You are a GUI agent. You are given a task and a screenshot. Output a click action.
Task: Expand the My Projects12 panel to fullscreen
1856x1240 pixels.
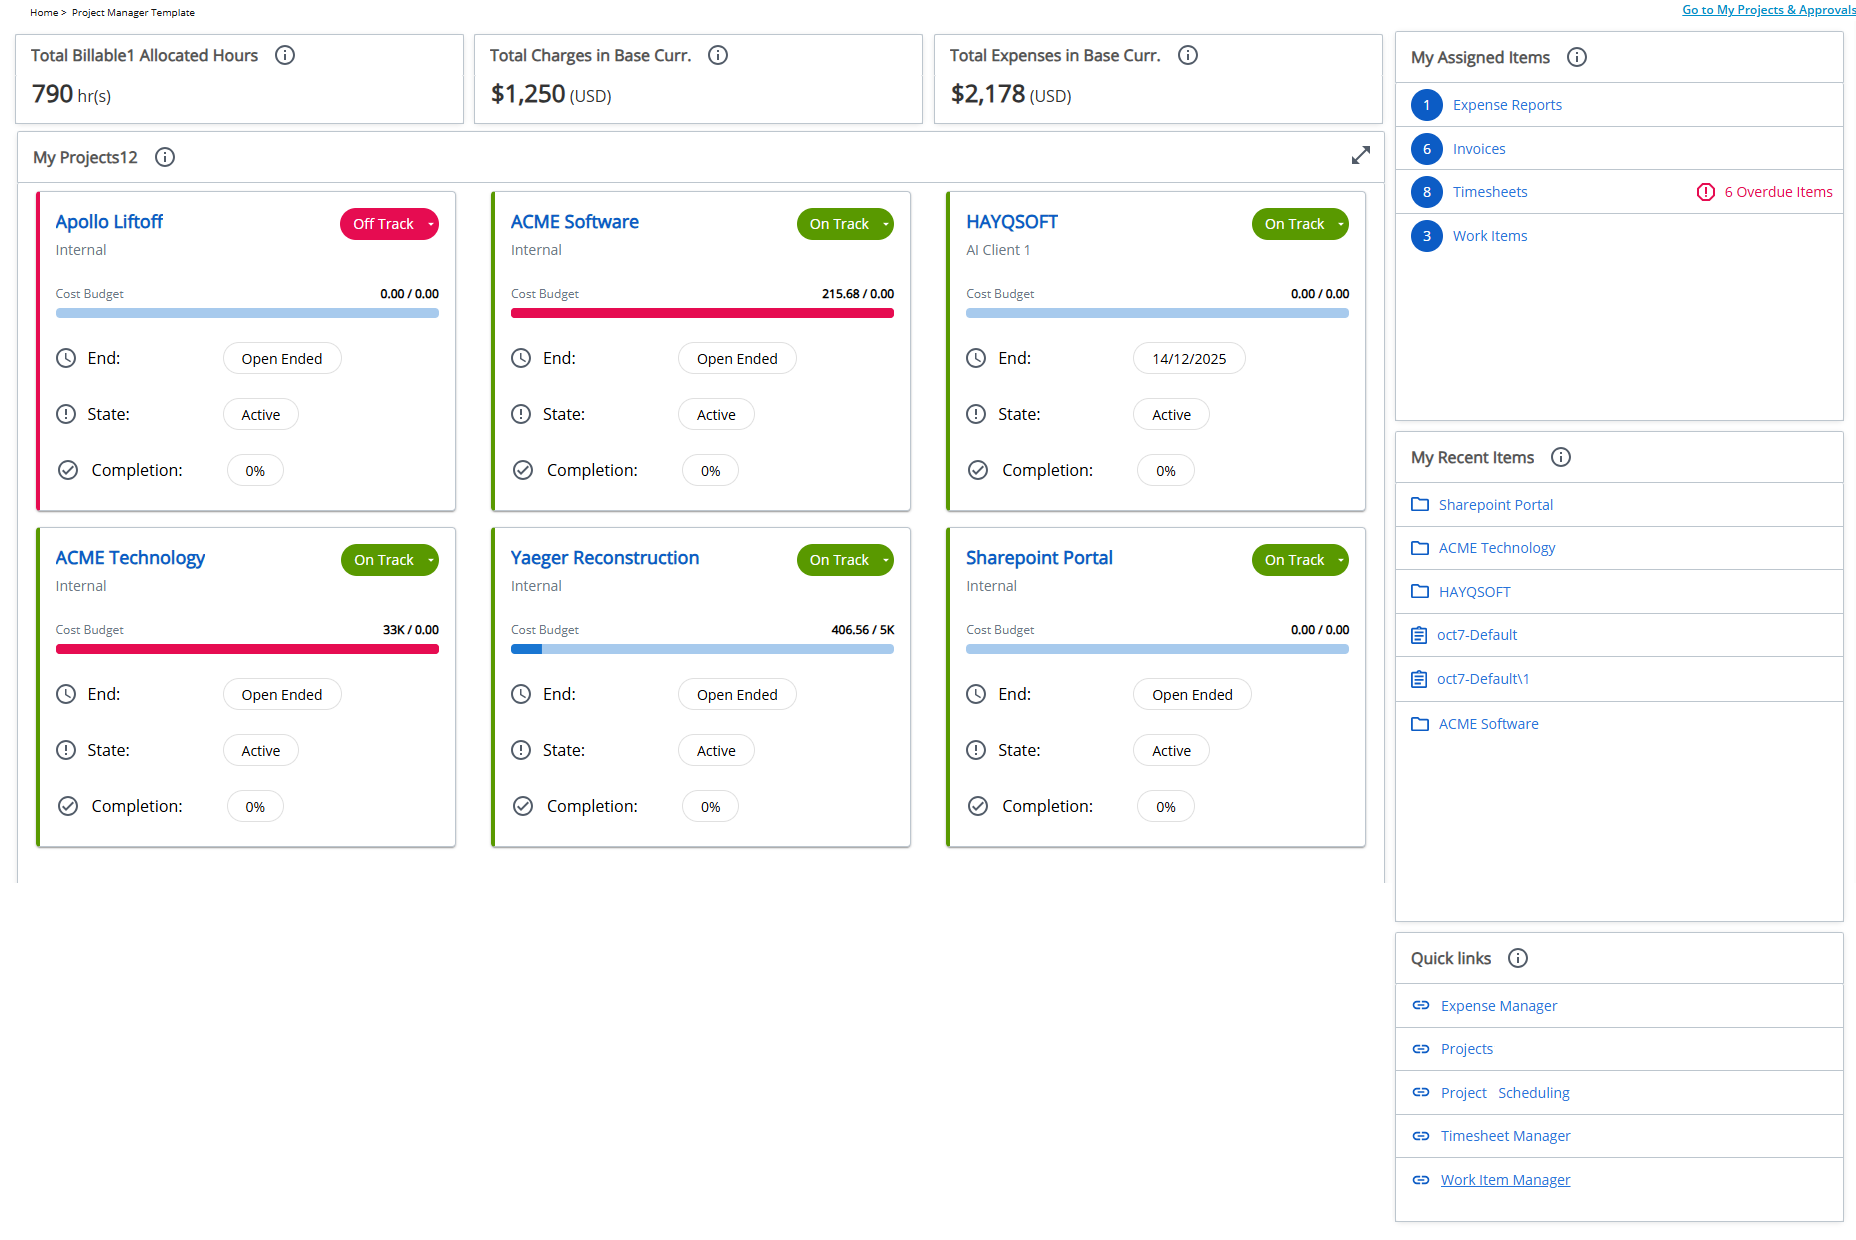1361,155
